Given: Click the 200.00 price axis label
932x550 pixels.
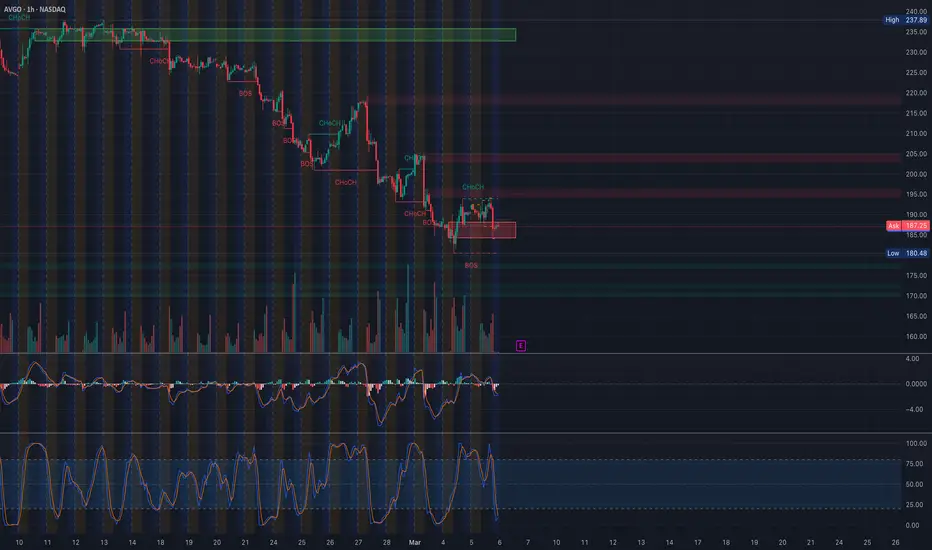Looking at the screenshot, I should coord(916,174).
